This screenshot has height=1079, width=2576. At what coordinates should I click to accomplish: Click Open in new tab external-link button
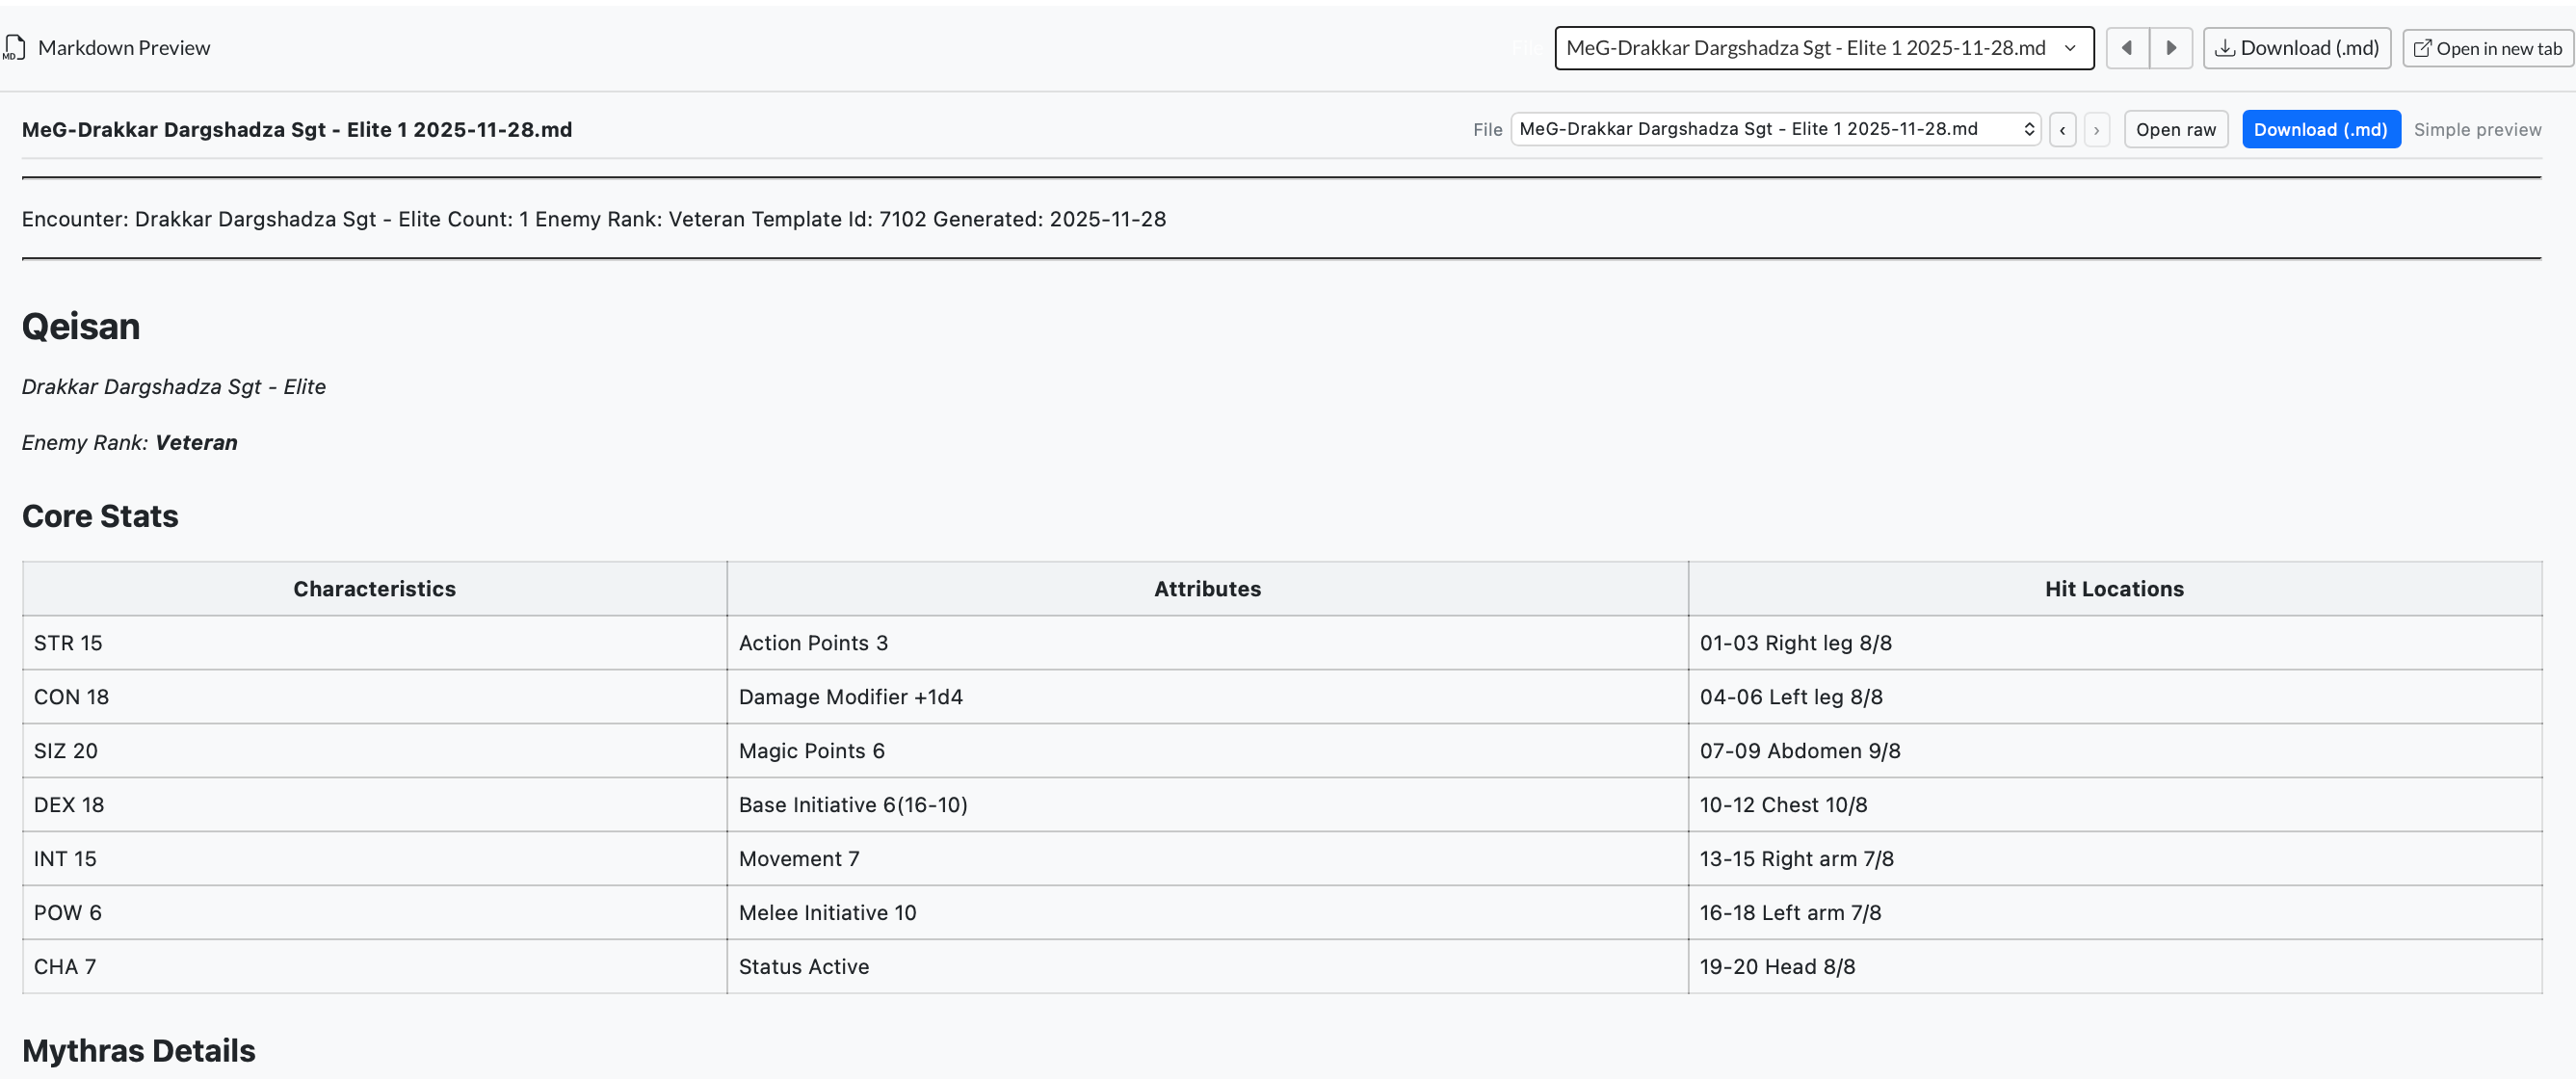point(2487,47)
